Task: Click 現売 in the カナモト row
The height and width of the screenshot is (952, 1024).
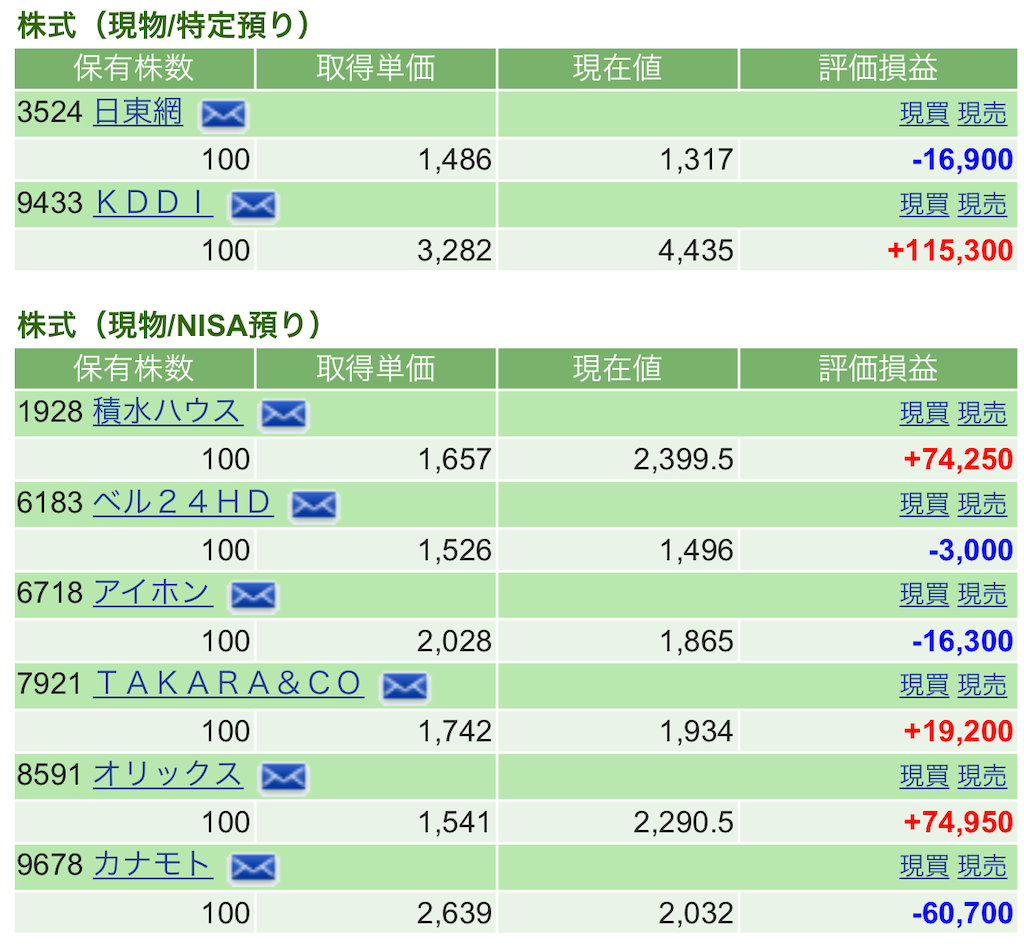Action: click(982, 866)
